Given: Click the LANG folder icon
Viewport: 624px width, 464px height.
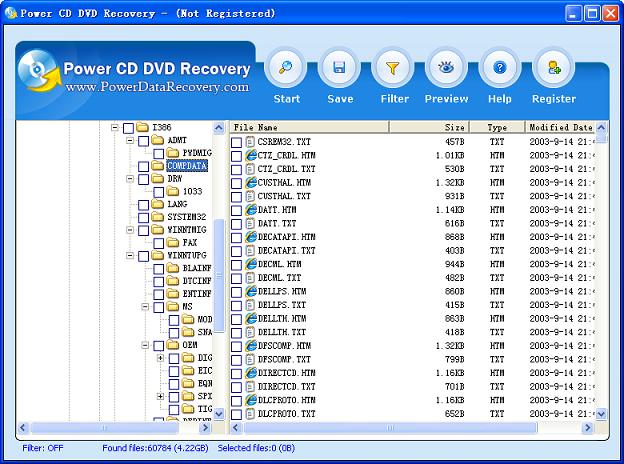Looking at the screenshot, I should (158, 204).
